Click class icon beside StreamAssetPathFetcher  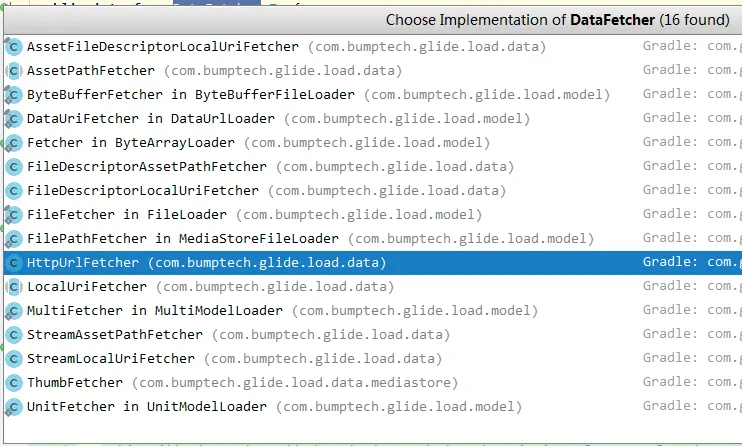[x=13, y=334]
